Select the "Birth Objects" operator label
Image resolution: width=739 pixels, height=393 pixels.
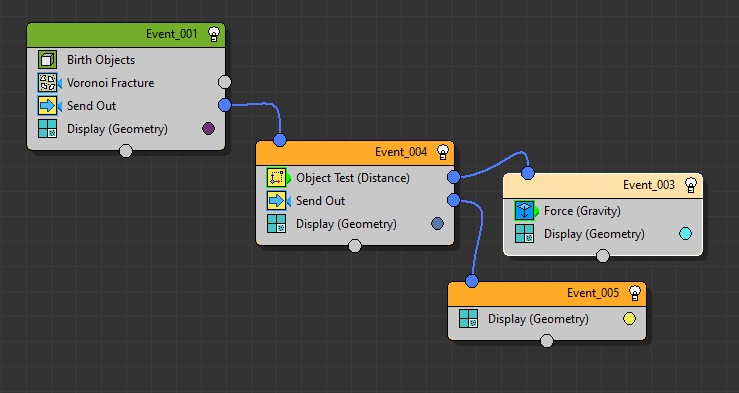101,60
